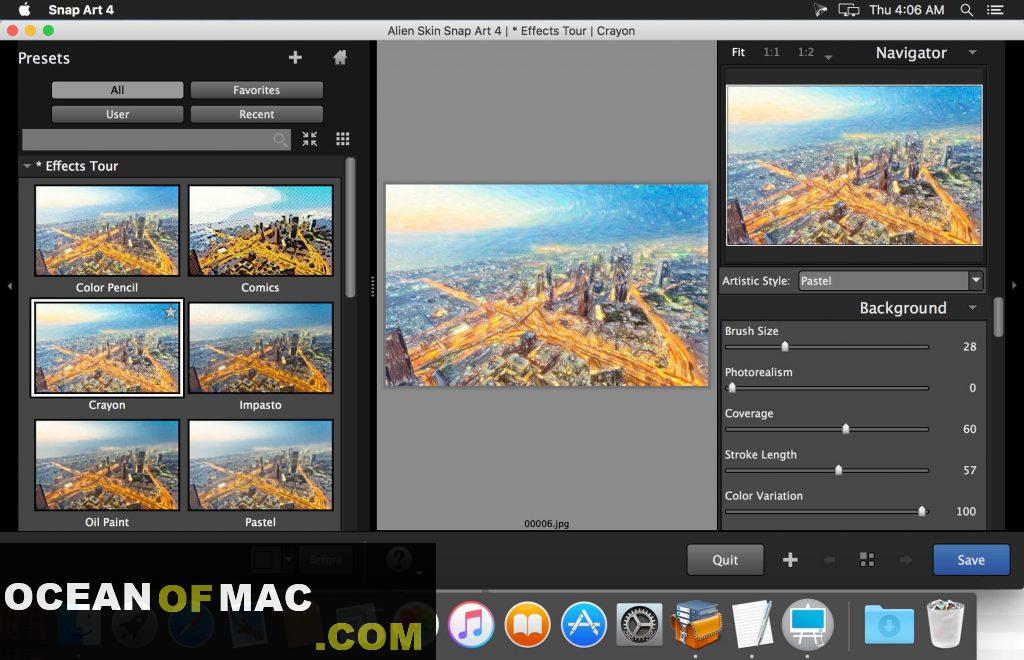Open Notification Center from the menu bar
1024x660 pixels.
click(x=995, y=10)
